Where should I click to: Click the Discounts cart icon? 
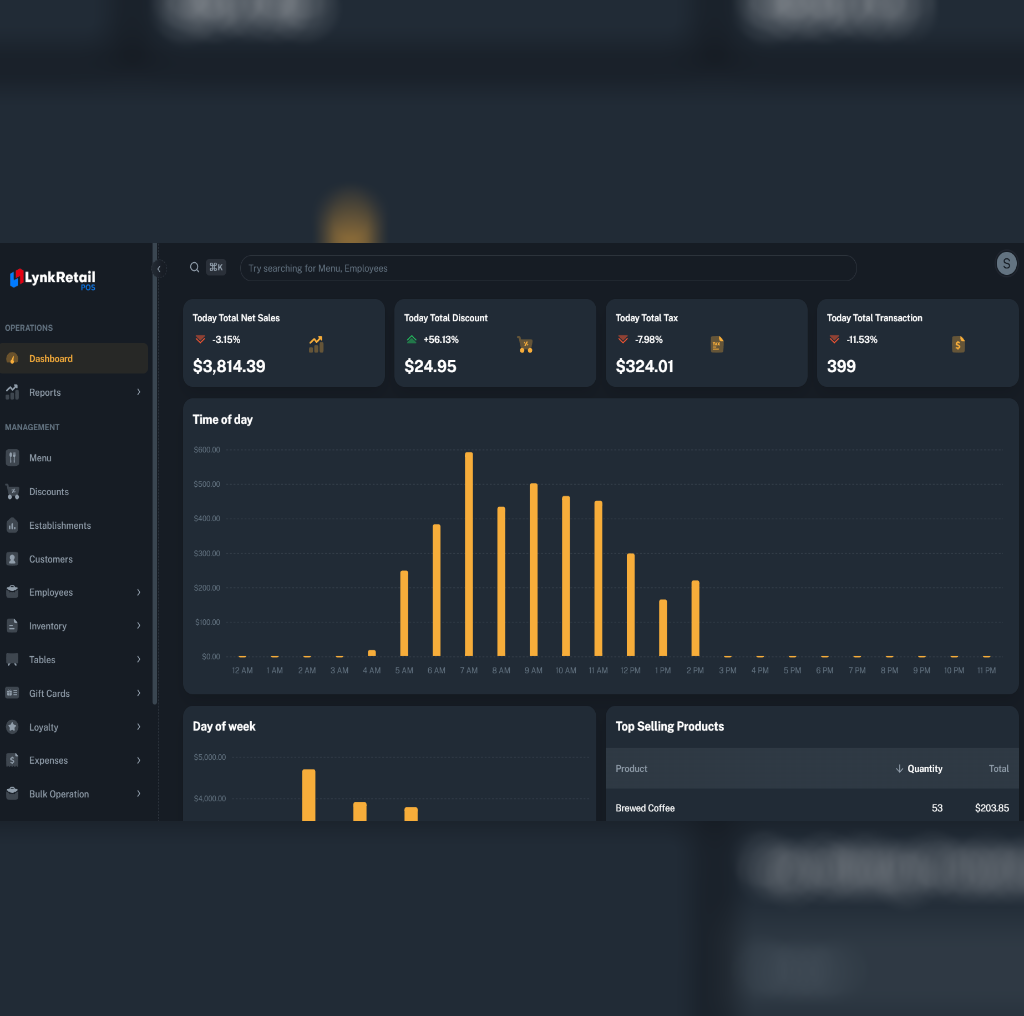tap(12, 492)
